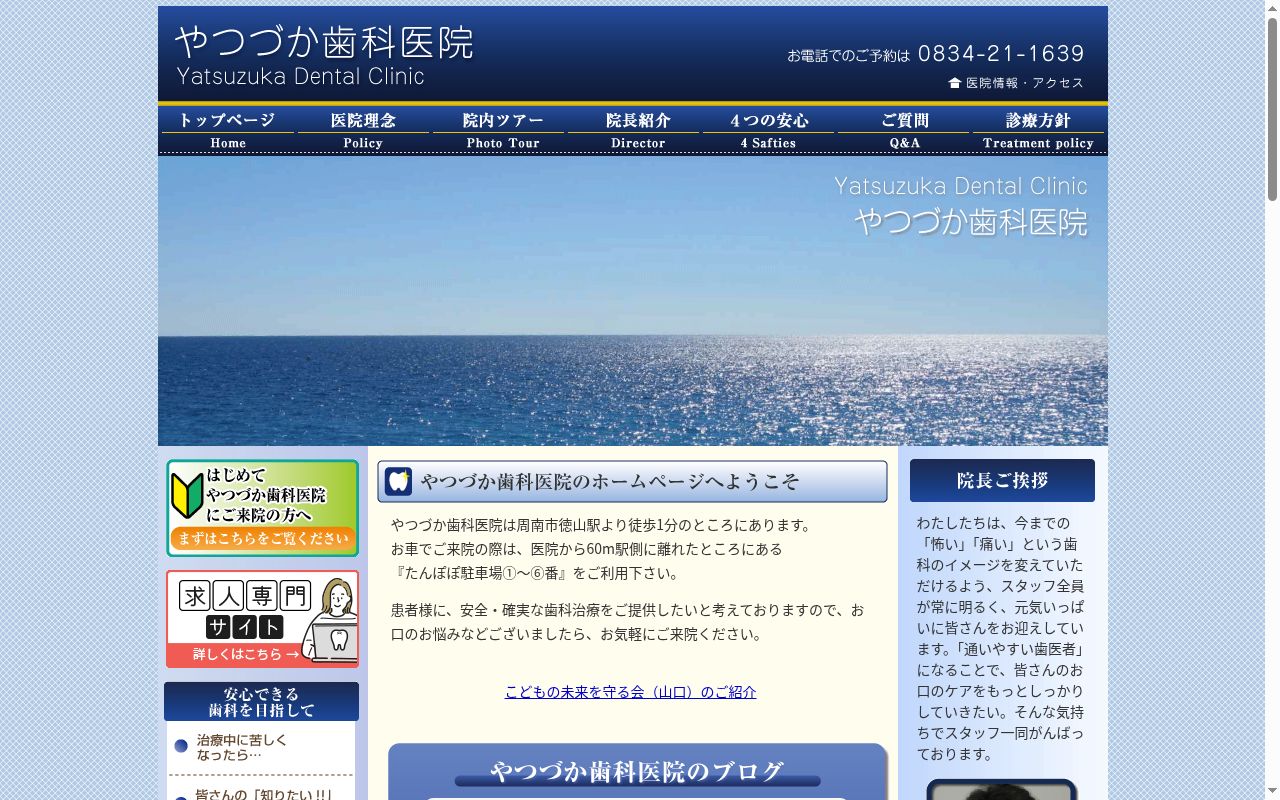This screenshot has width=1280, height=800.
Task: Click the ocean hero image
Action: coord(633,301)
